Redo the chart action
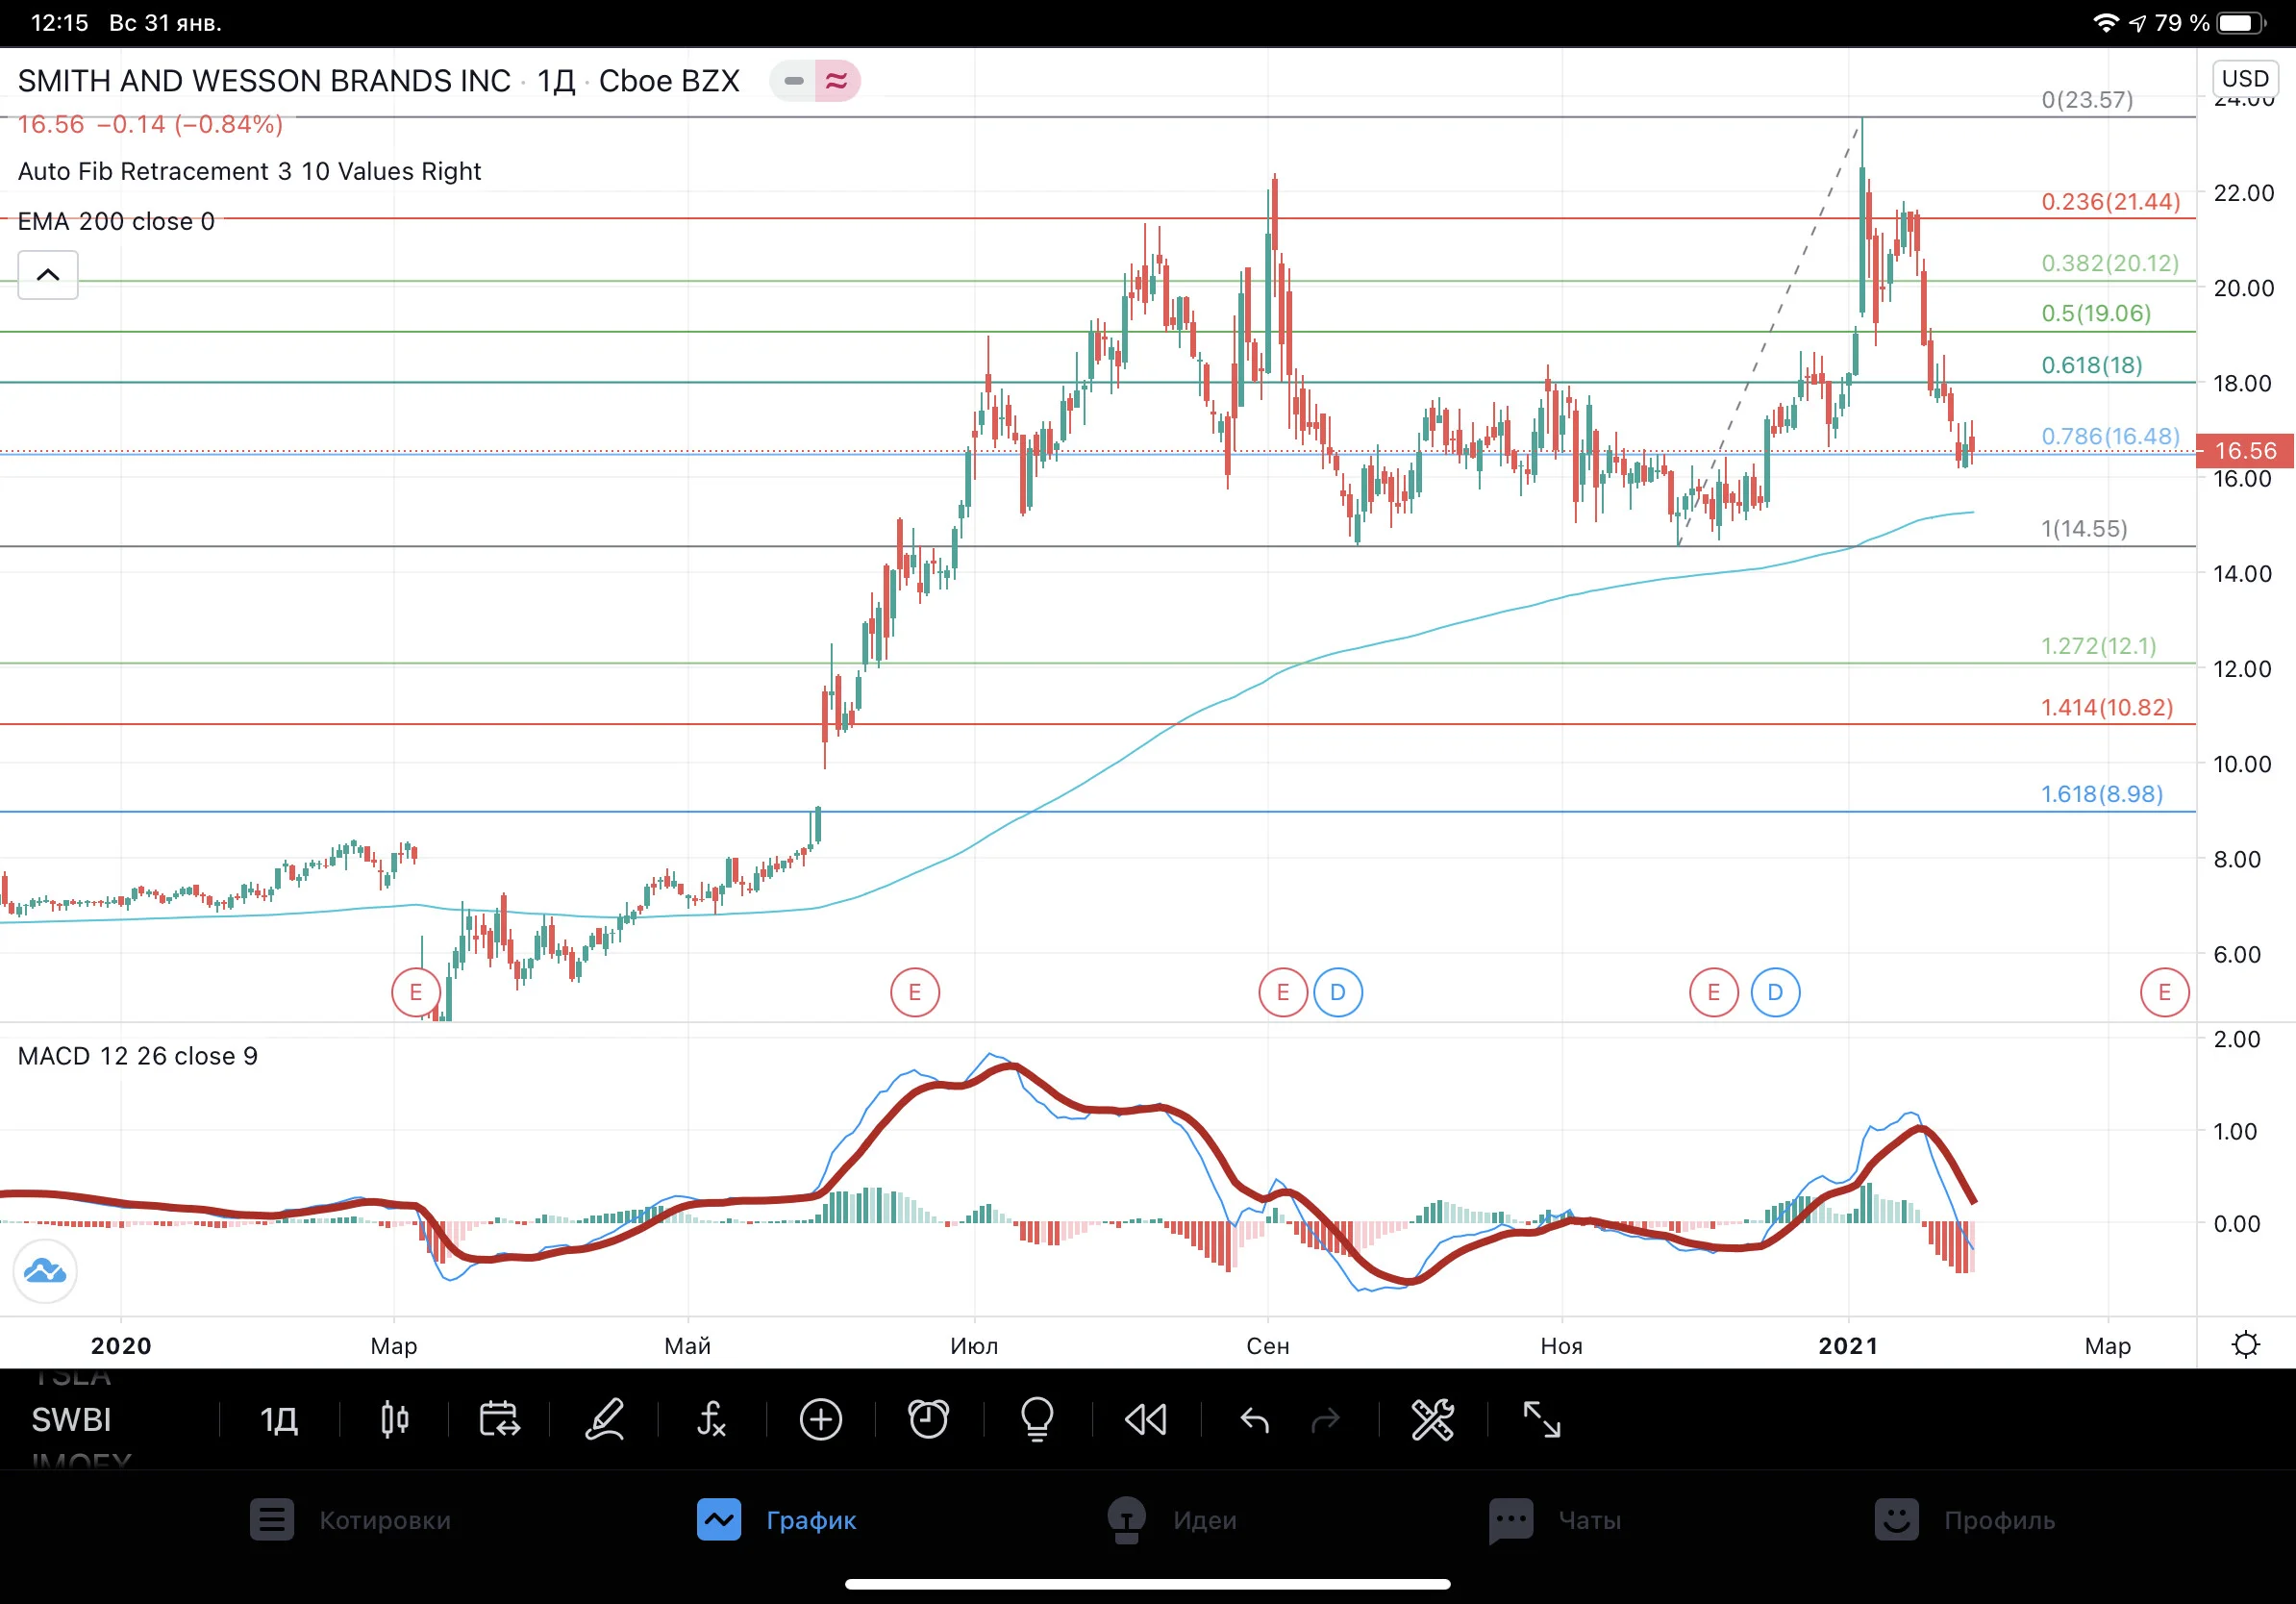The width and height of the screenshot is (2296, 1604). [1326, 1419]
